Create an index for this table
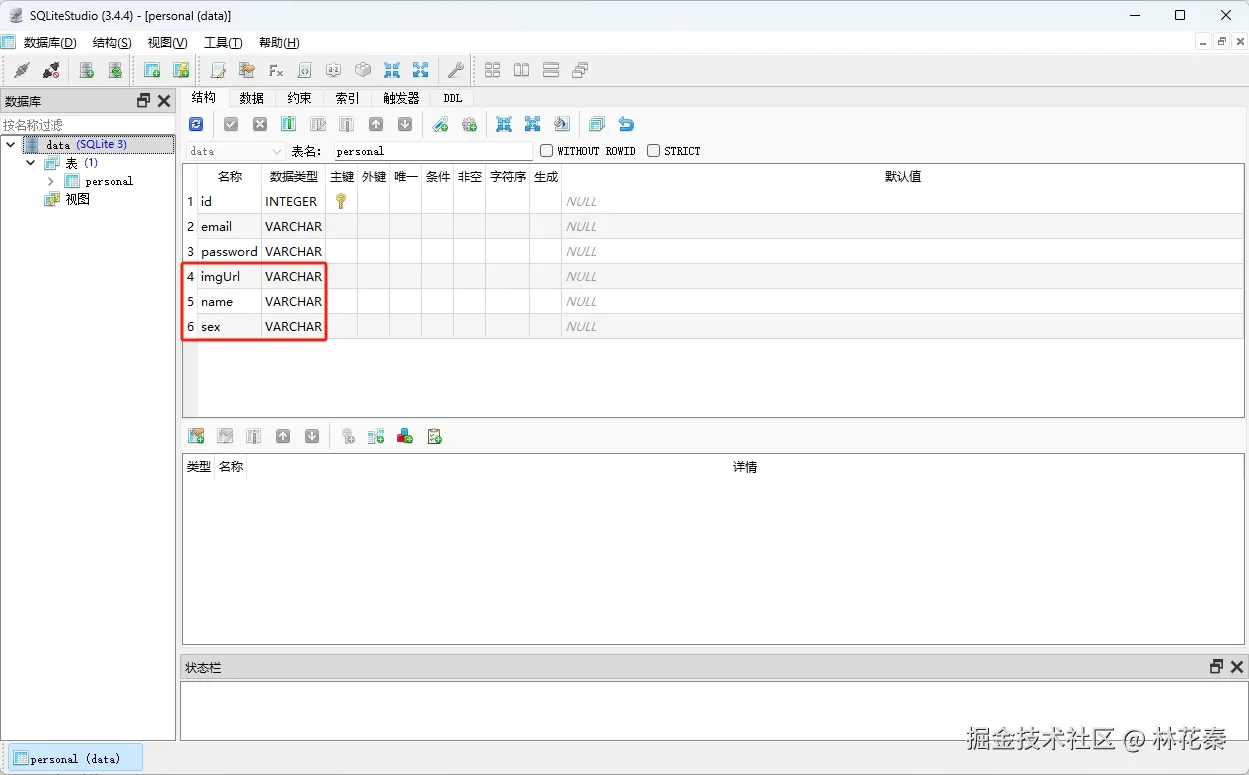This screenshot has height=775, width=1249. point(440,124)
